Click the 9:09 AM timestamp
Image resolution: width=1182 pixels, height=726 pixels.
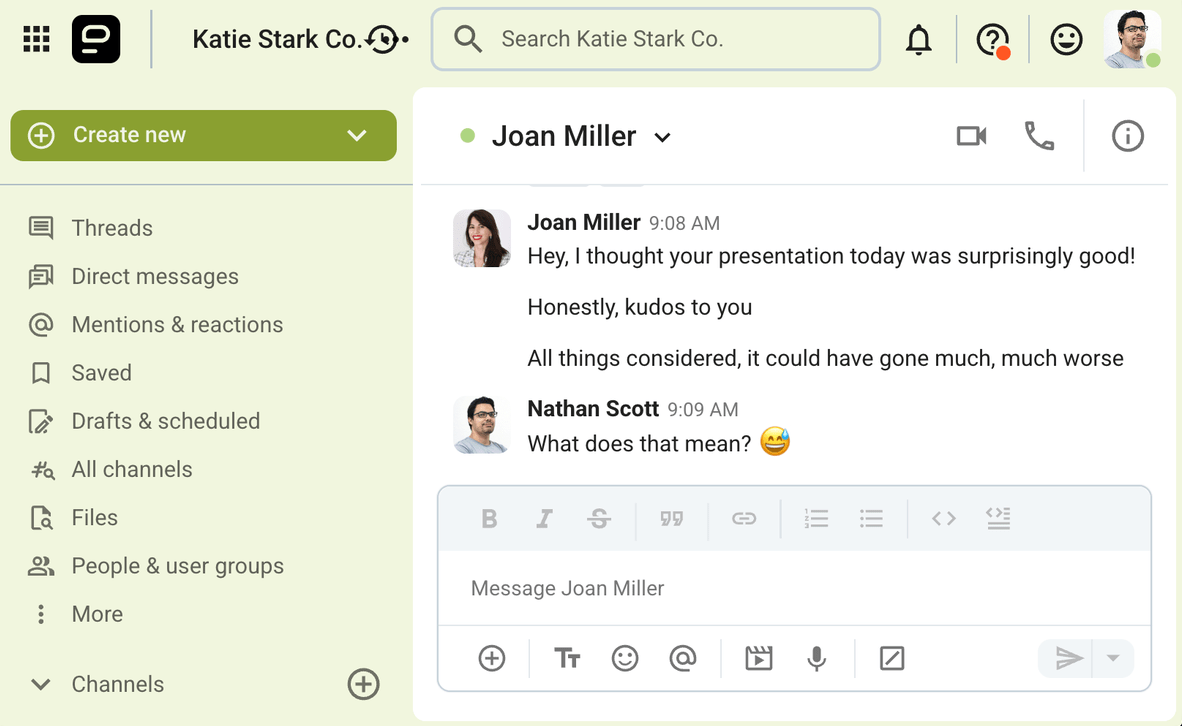point(703,410)
